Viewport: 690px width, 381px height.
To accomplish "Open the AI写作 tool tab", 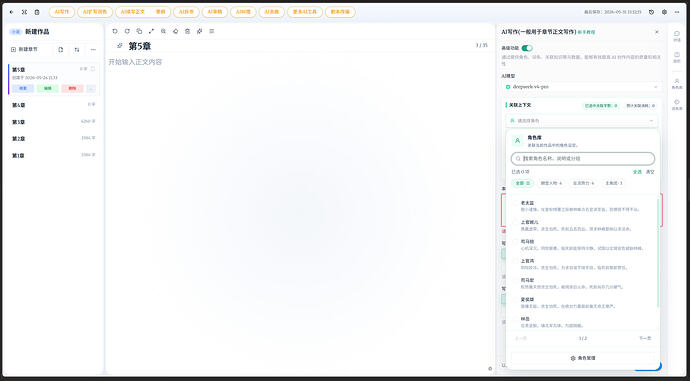I will 62,12.
